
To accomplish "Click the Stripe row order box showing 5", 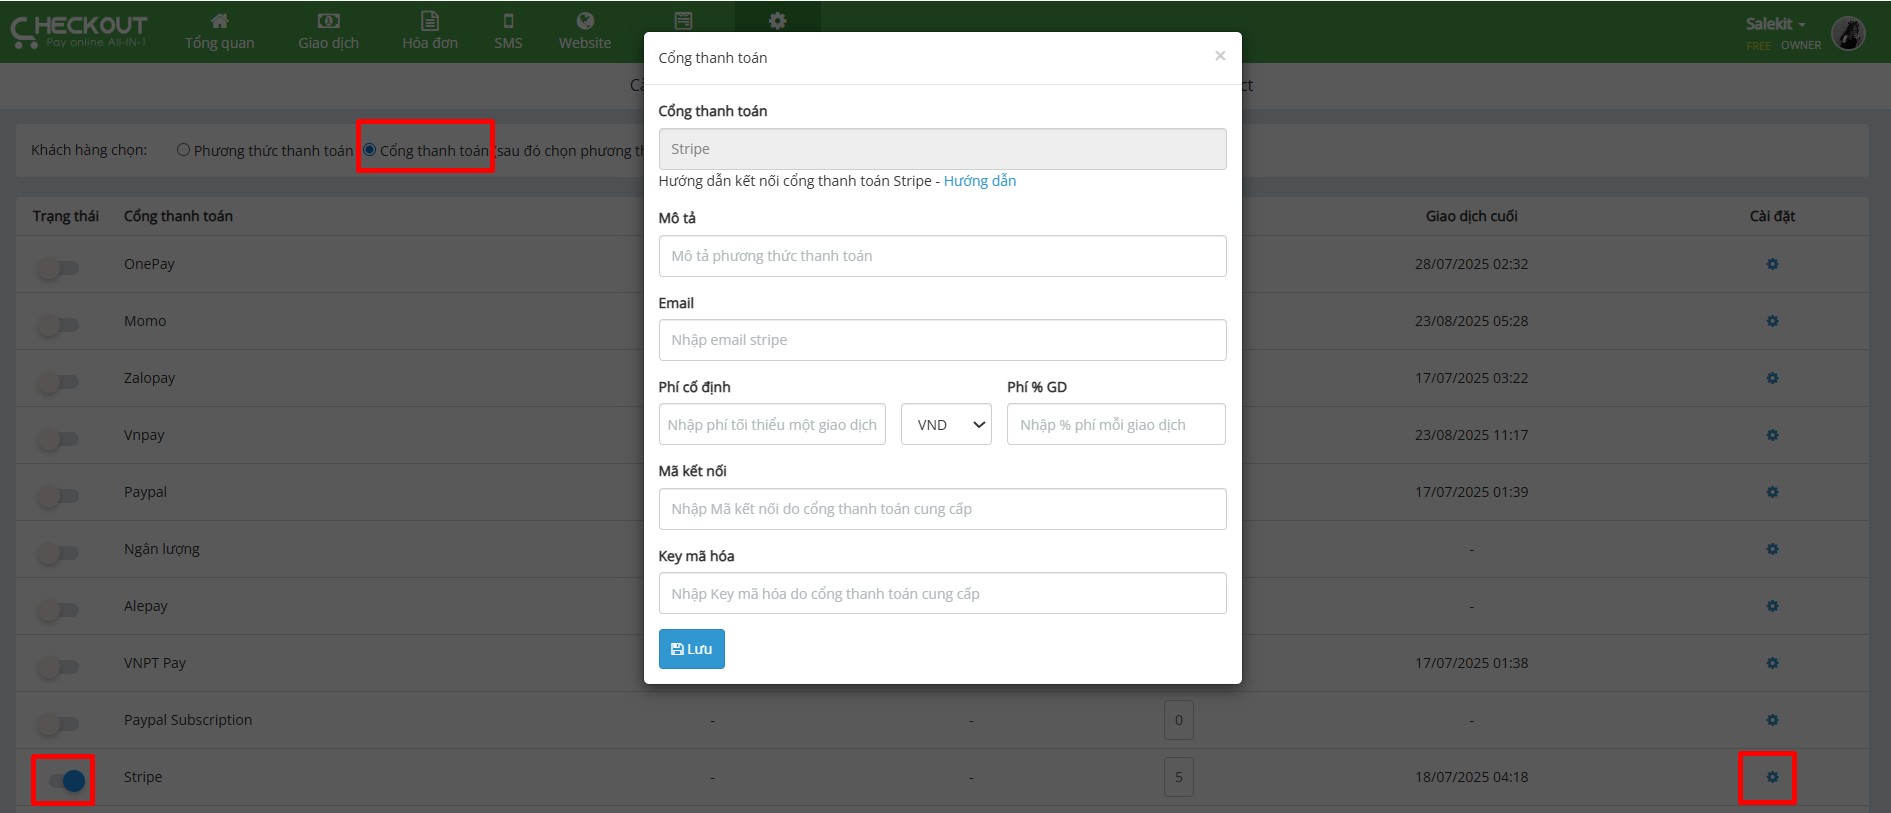I will [1179, 777].
